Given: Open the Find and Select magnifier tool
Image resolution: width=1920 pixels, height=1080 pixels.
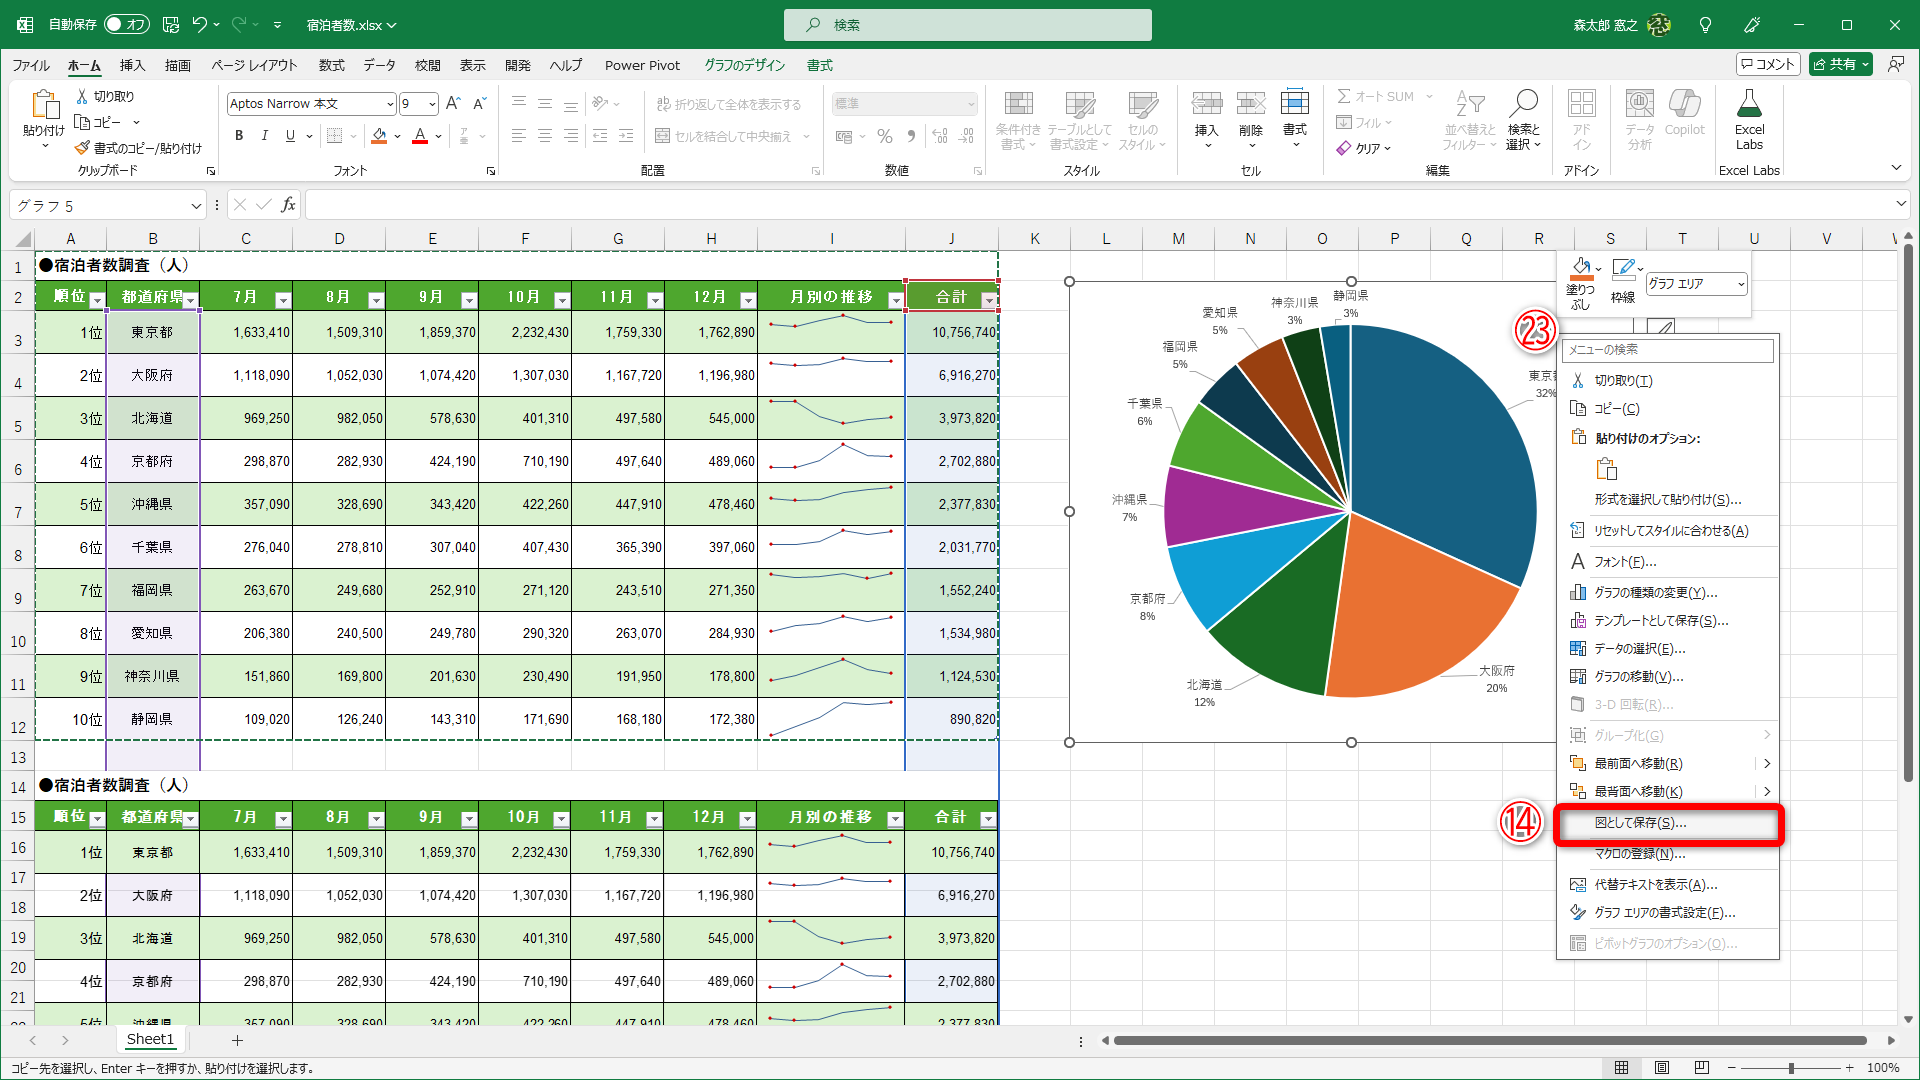Looking at the screenshot, I should pos(1523,104).
